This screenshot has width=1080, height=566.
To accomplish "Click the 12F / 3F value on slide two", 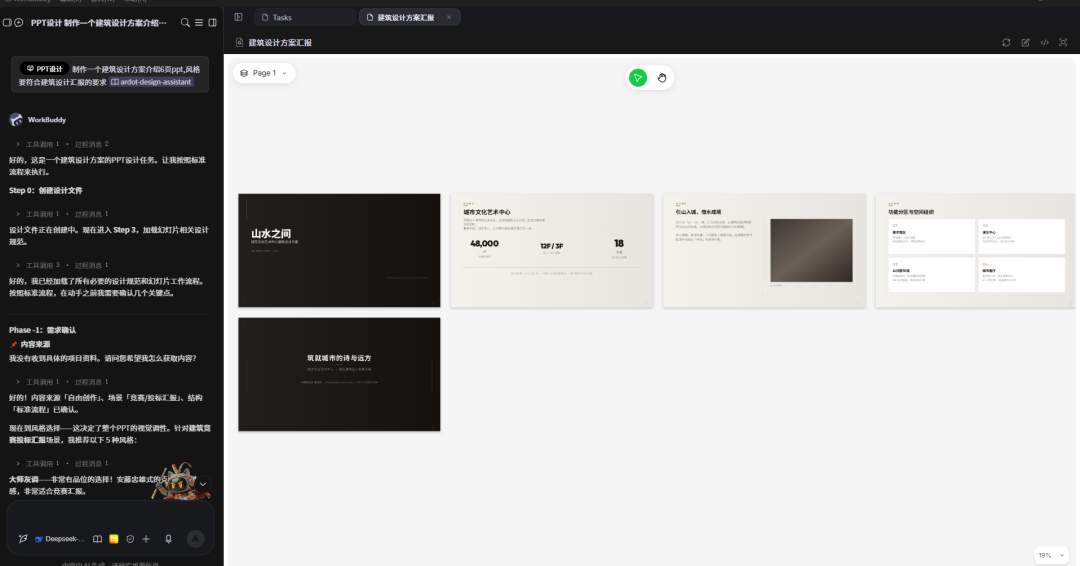I will coord(552,246).
